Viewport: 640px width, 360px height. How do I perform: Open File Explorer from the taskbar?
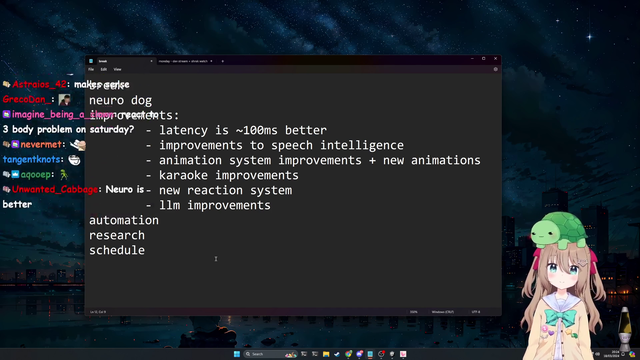[326, 354]
